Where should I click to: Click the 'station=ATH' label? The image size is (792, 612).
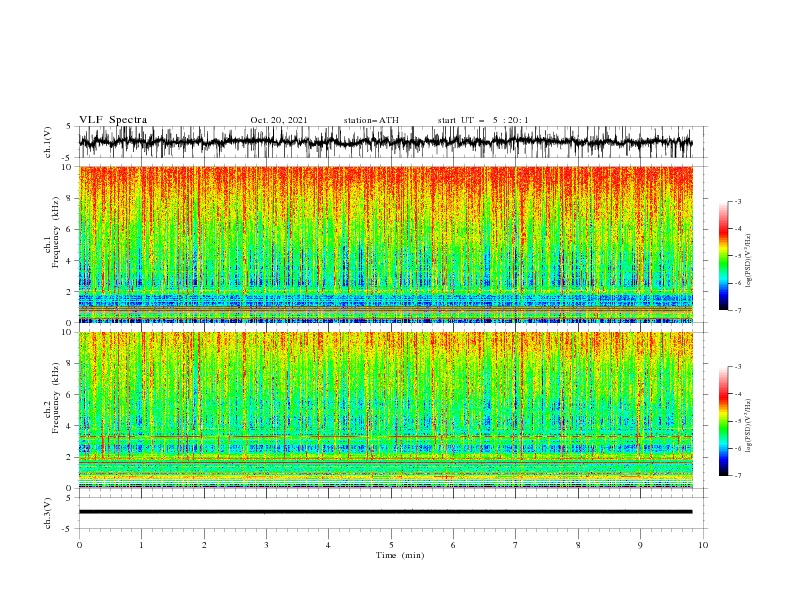pos(371,120)
